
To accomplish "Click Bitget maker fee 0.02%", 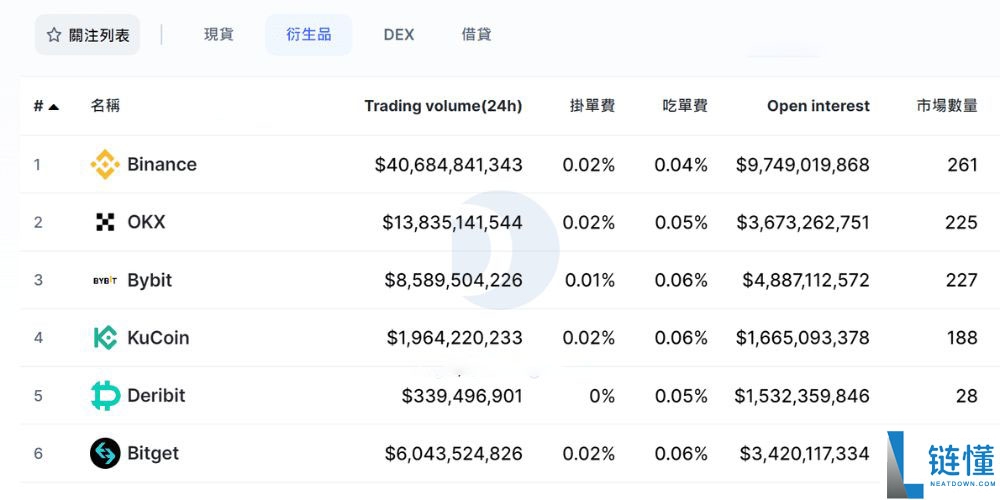I will (x=589, y=453).
